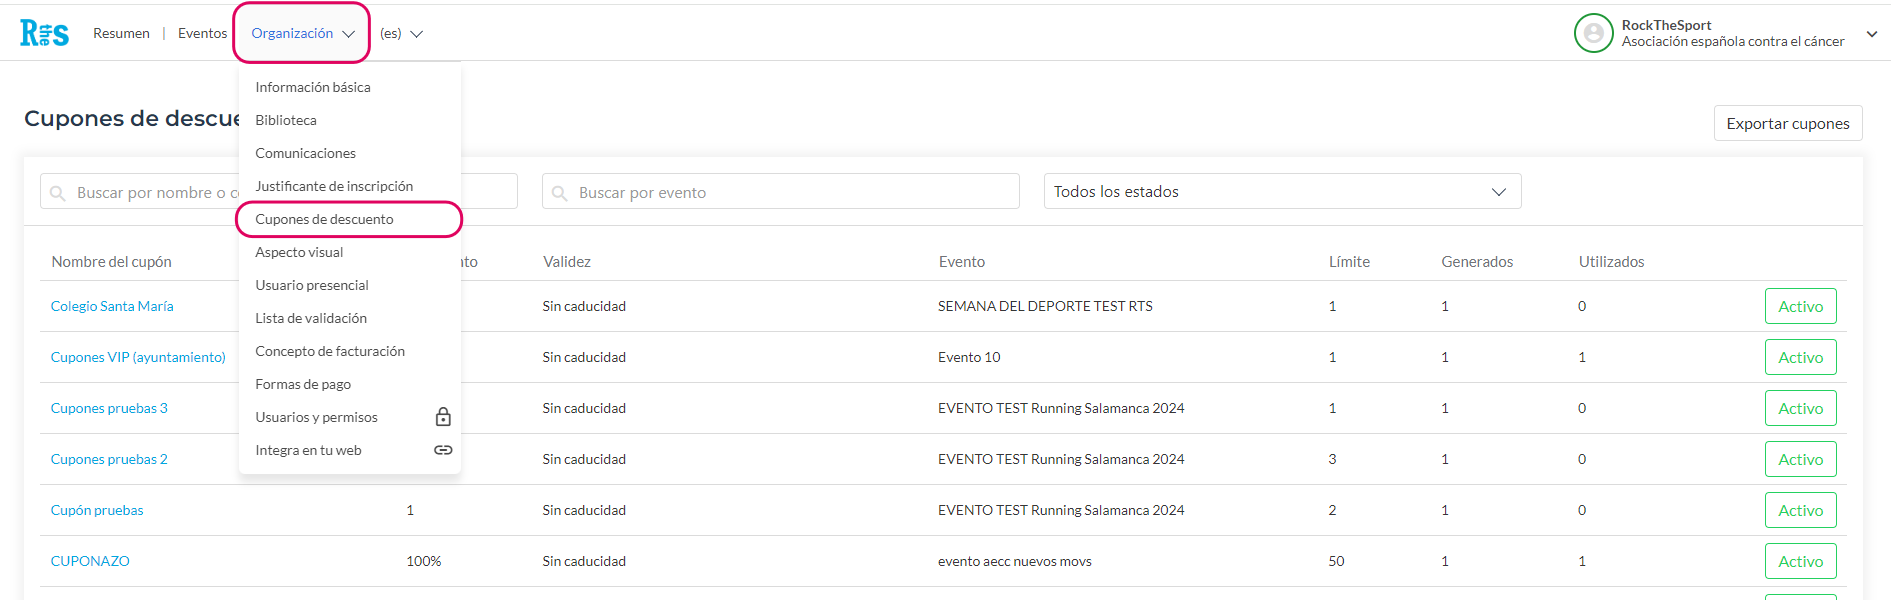Open Aspecto visual settings
This screenshot has width=1891, height=600.
click(299, 252)
